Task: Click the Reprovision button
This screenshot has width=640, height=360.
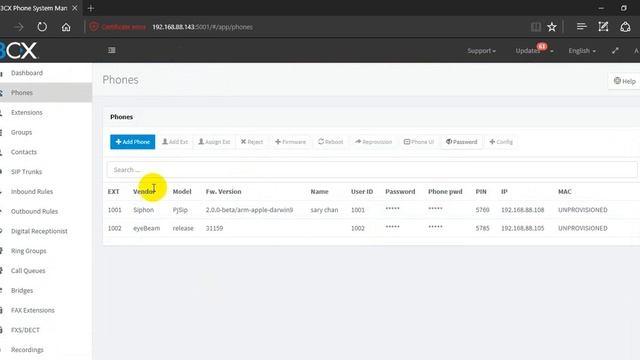Action: point(373,142)
